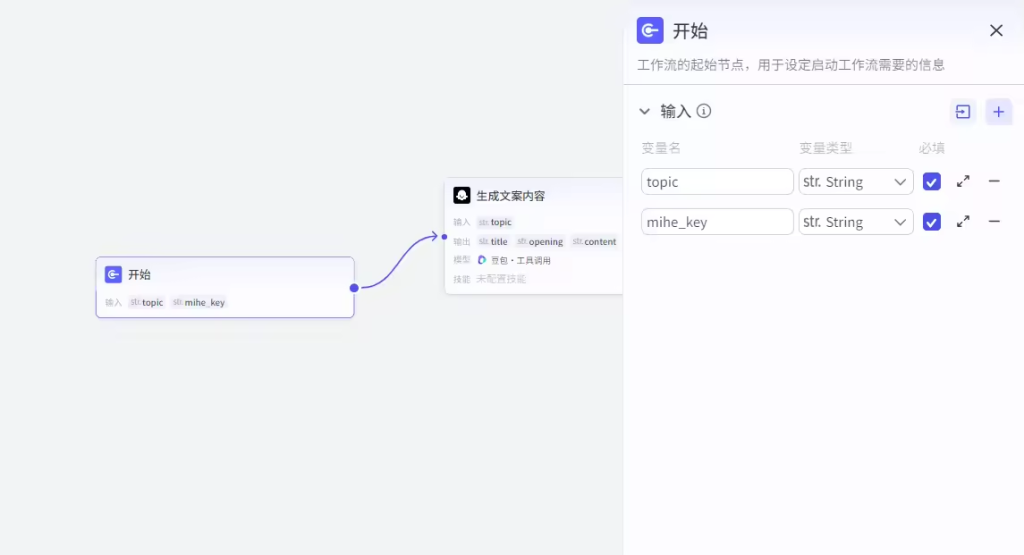This screenshot has width=1024, height=555.
Task: Collapse the 输入 section chevron
Action: [645, 111]
